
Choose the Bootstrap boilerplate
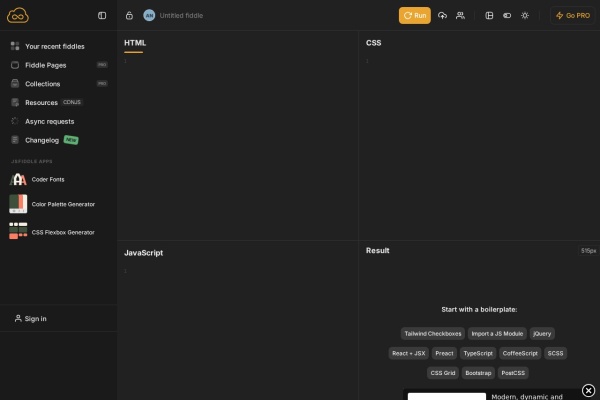pyautogui.click(x=478, y=373)
